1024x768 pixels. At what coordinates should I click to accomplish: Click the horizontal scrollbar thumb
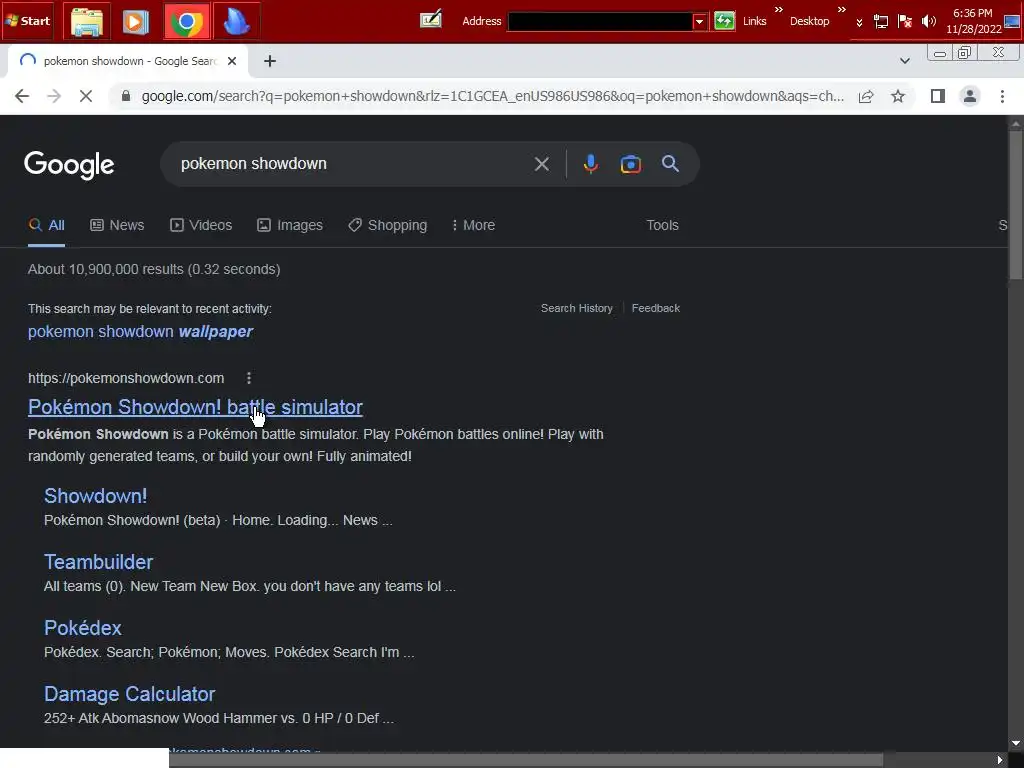526,760
